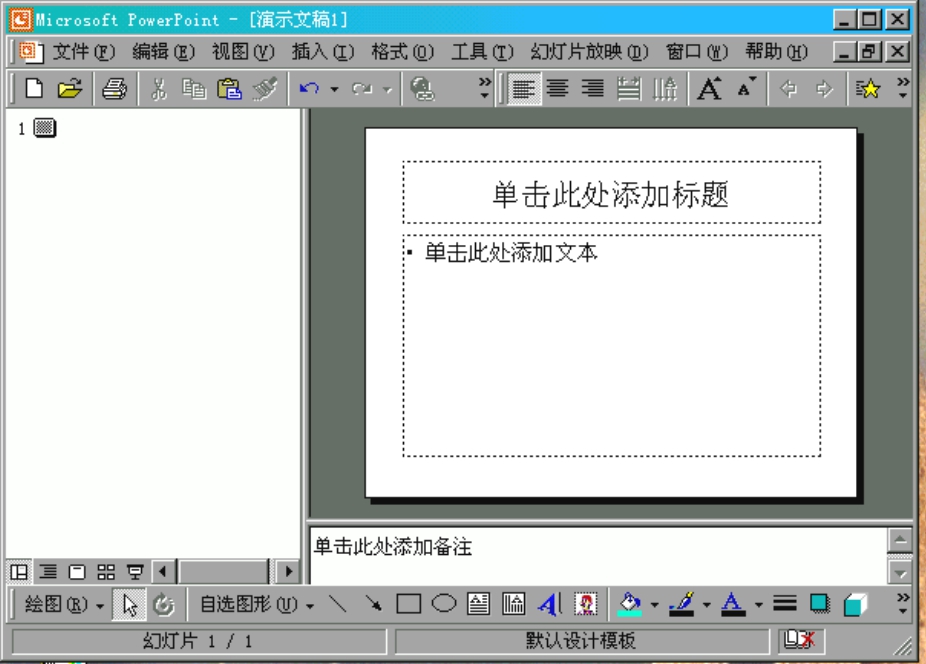926x664 pixels.
Task: Click body placeholder 单击此处添加文本
Action: [611, 346]
